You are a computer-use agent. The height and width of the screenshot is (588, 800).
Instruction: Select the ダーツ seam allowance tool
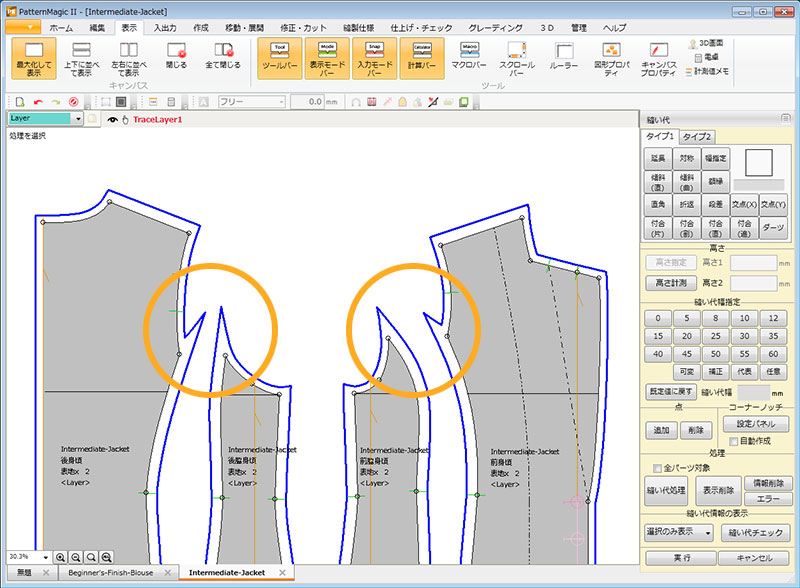[773, 225]
